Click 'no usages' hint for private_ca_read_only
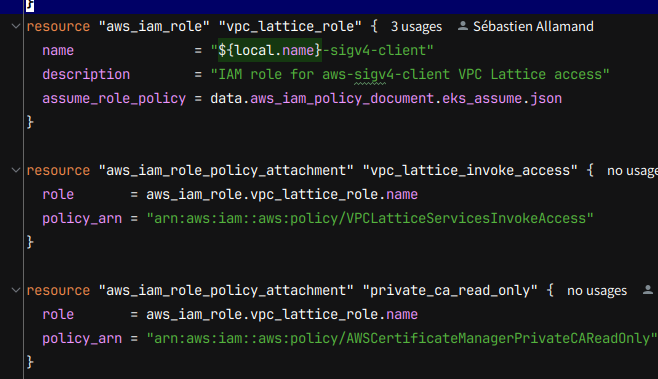This screenshot has width=658, height=379. [x=597, y=291]
